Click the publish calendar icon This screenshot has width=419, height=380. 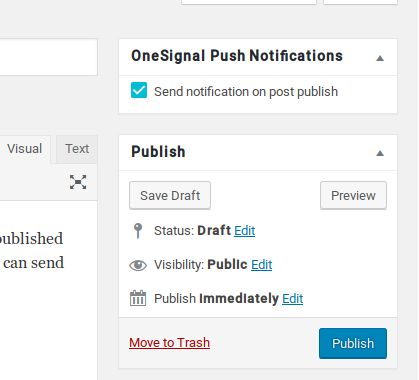pos(138,298)
